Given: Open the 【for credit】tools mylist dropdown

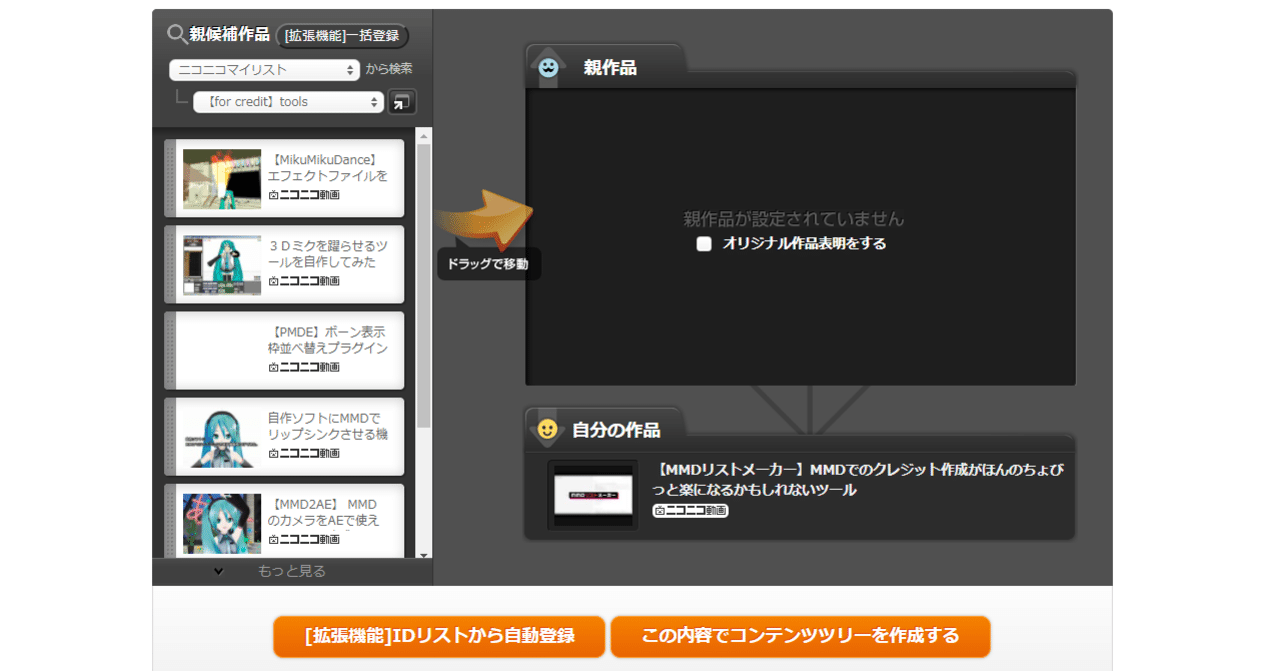Looking at the screenshot, I should pyautogui.click(x=288, y=101).
